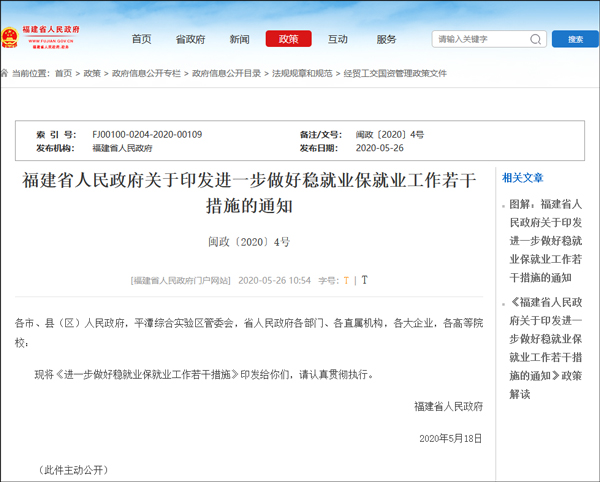Open 政府信息公开专栏 breadcrumb link
Image resolution: width=600 pixels, height=482 pixels.
(146, 73)
